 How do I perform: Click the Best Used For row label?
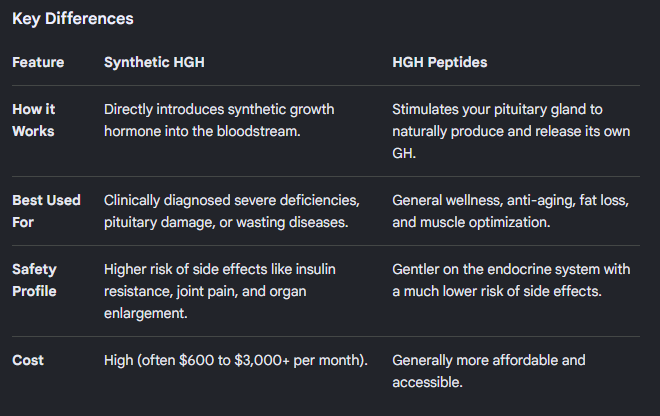(46, 211)
